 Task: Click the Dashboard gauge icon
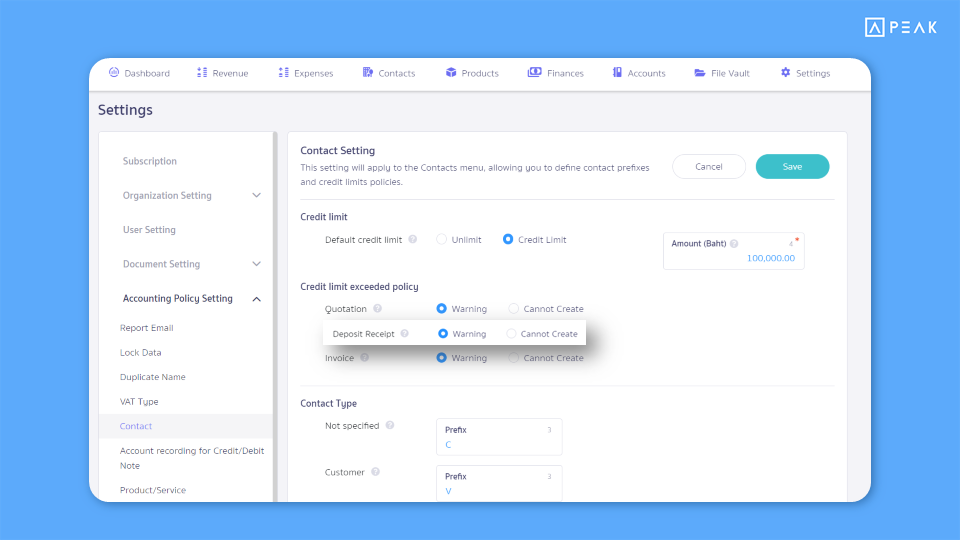point(114,72)
